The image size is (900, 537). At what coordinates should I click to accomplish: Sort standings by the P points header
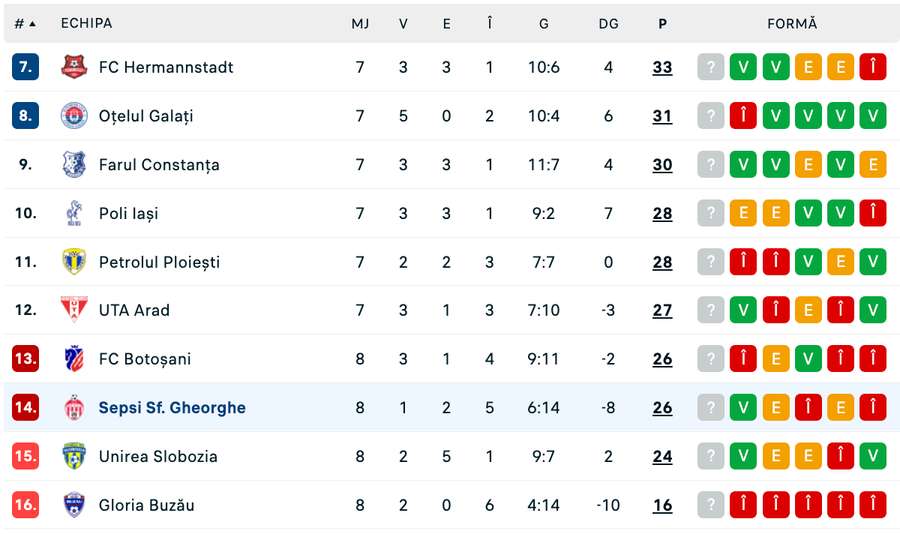[662, 24]
